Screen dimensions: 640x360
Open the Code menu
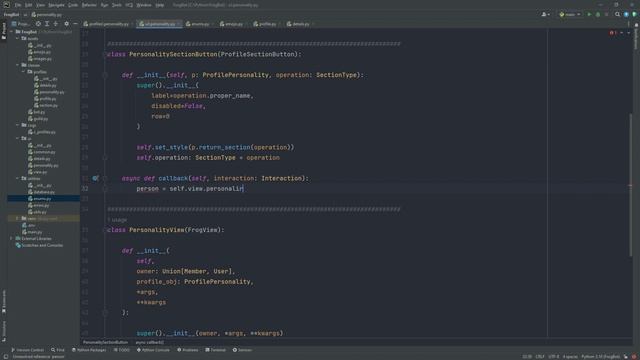tap(73, 5)
